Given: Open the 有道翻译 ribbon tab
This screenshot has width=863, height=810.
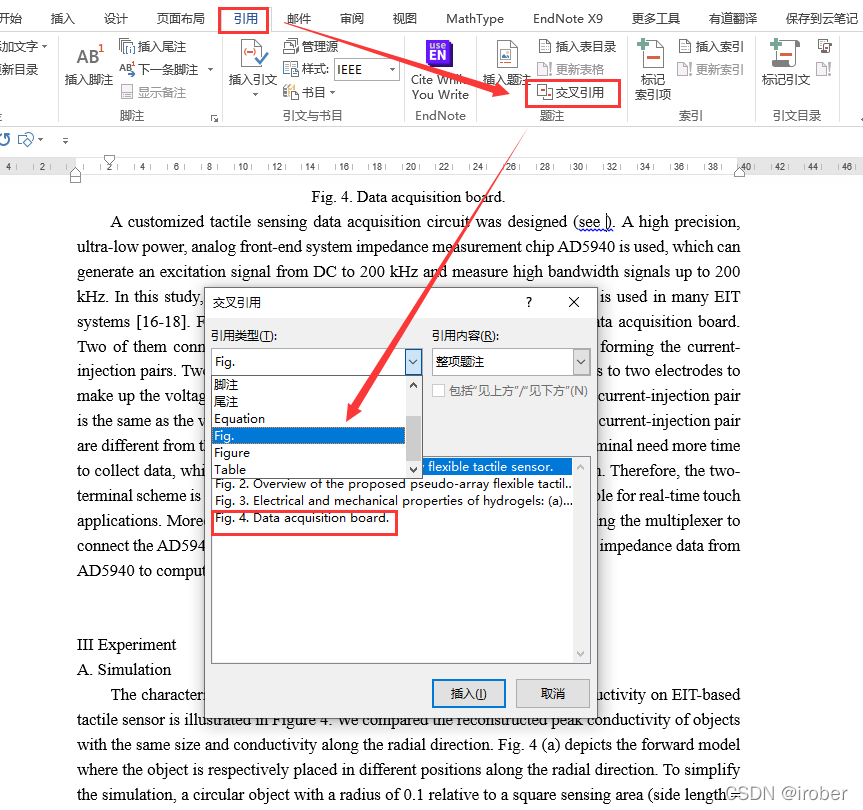Looking at the screenshot, I should click(733, 19).
